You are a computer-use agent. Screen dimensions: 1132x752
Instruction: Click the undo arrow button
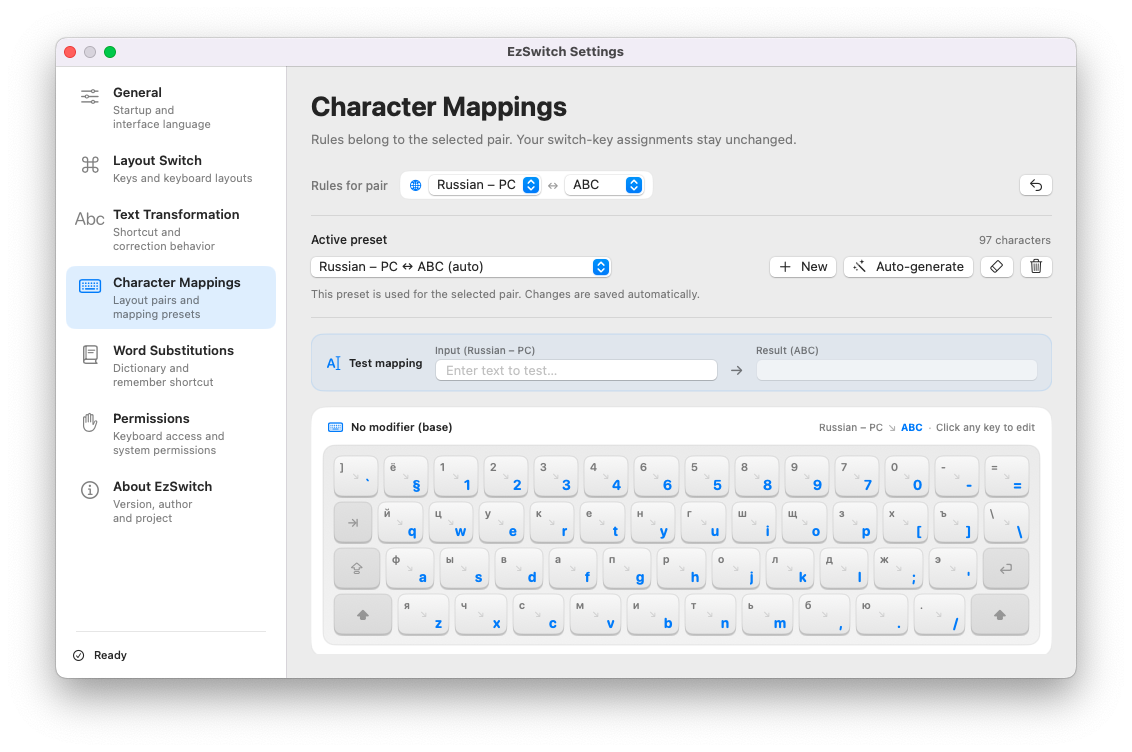[x=1035, y=185]
